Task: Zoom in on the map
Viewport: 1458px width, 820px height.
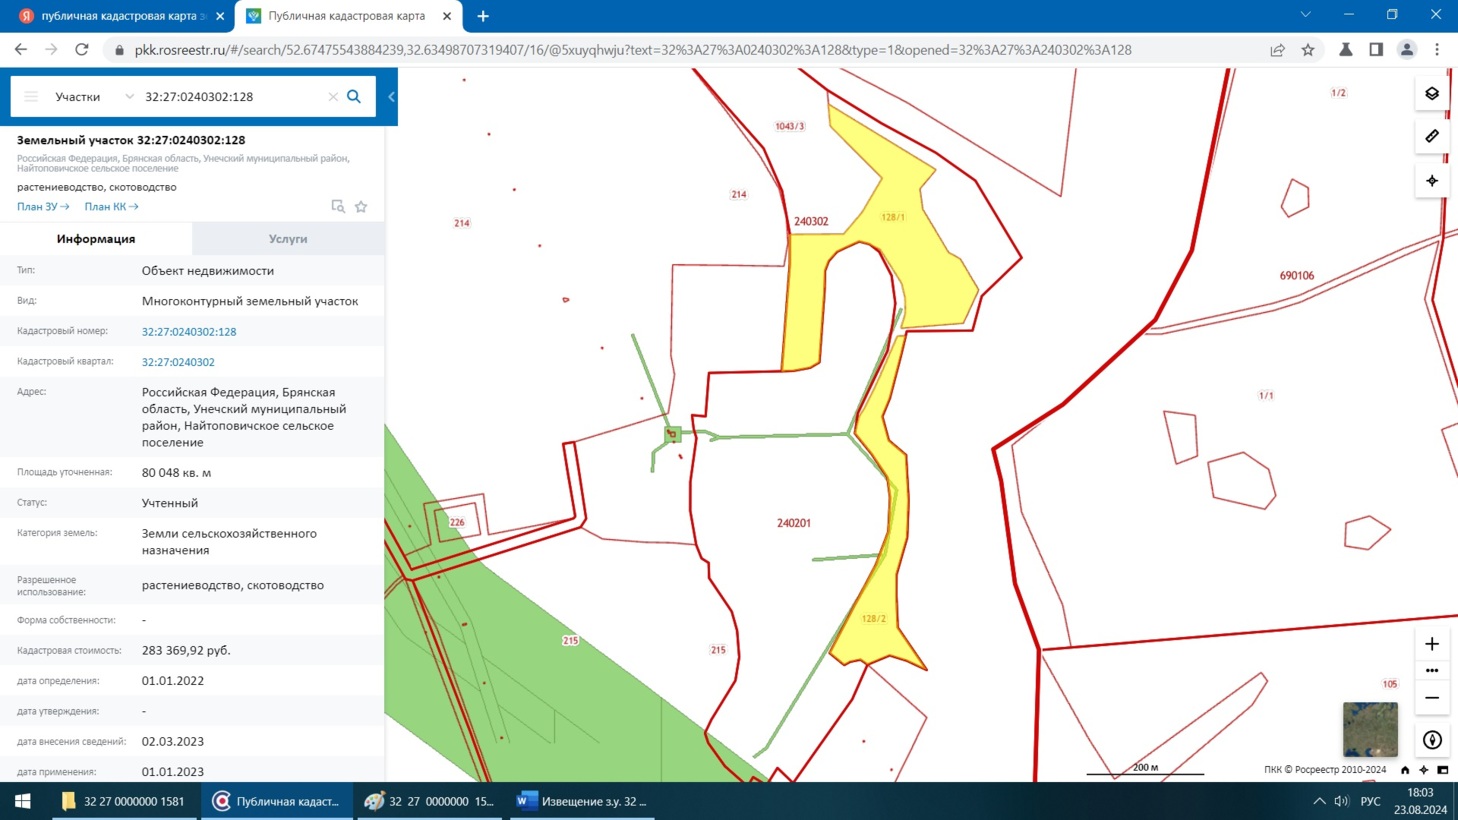Action: click(x=1432, y=644)
